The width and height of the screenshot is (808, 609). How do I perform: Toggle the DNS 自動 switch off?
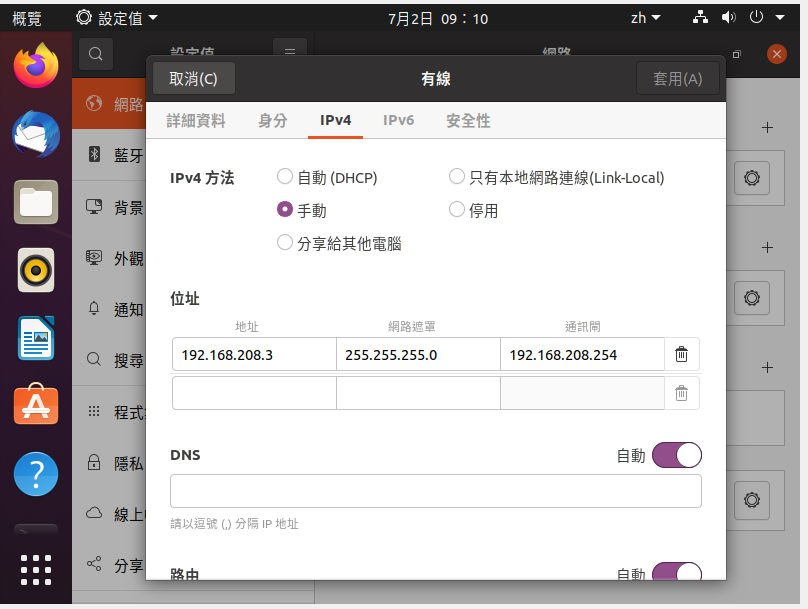coord(676,456)
